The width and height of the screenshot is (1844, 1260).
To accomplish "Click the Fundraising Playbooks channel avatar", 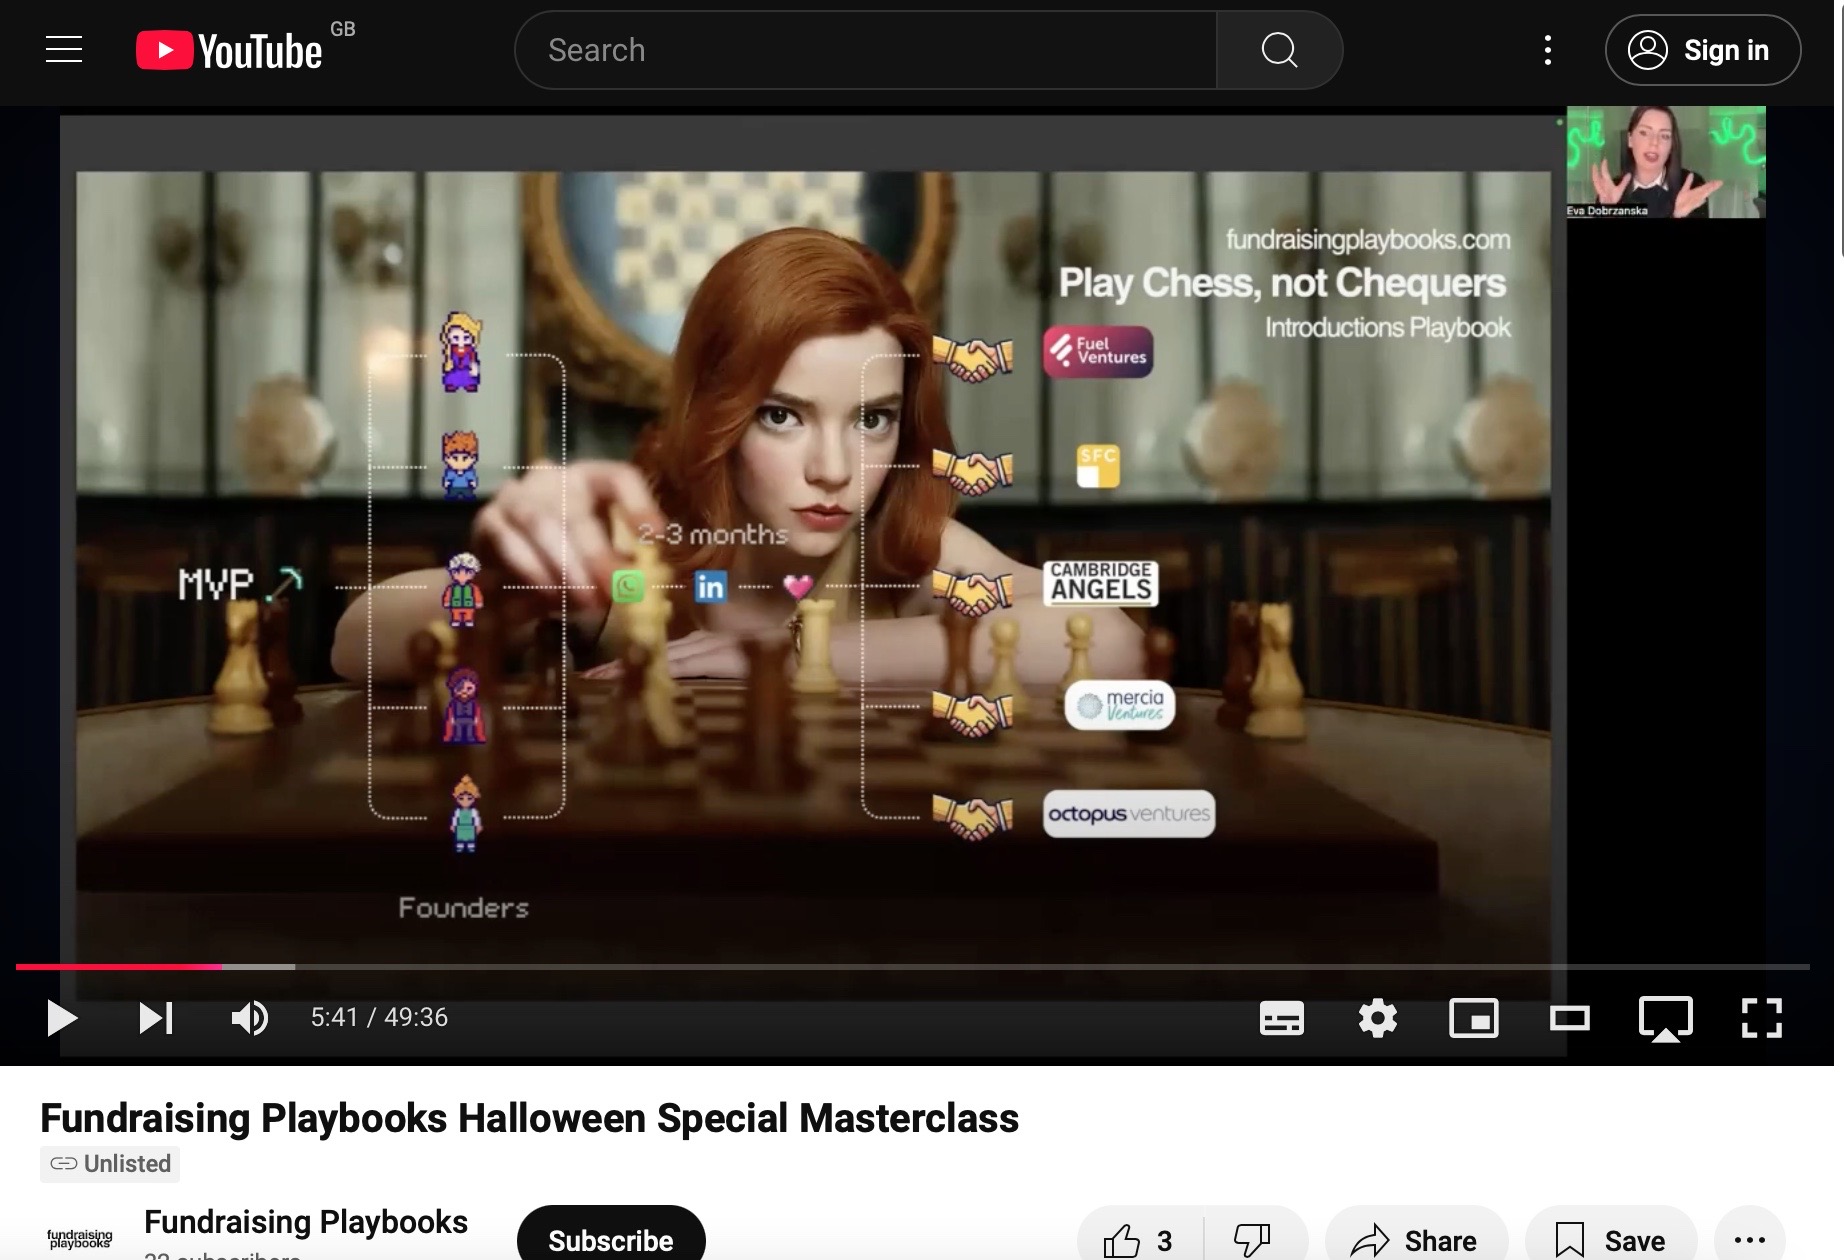I will (80, 1239).
